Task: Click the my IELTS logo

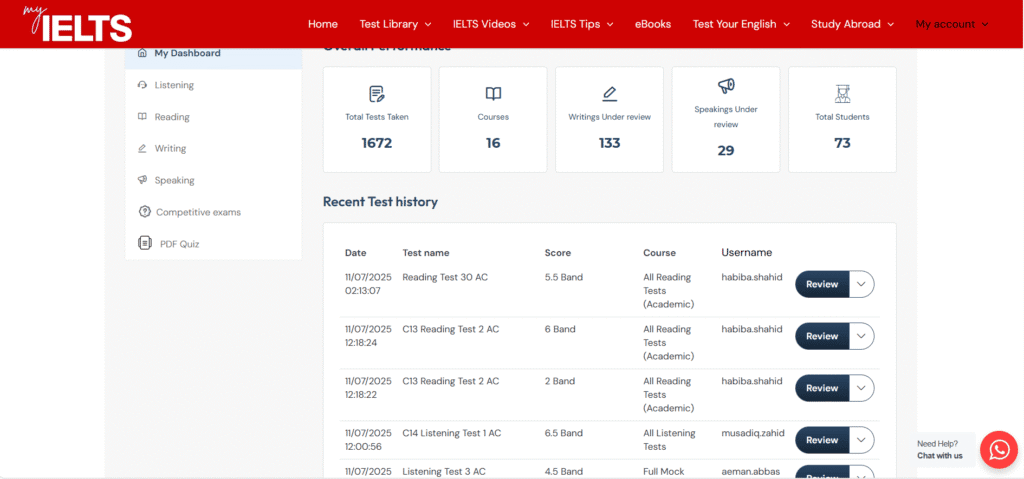Action: [x=78, y=24]
